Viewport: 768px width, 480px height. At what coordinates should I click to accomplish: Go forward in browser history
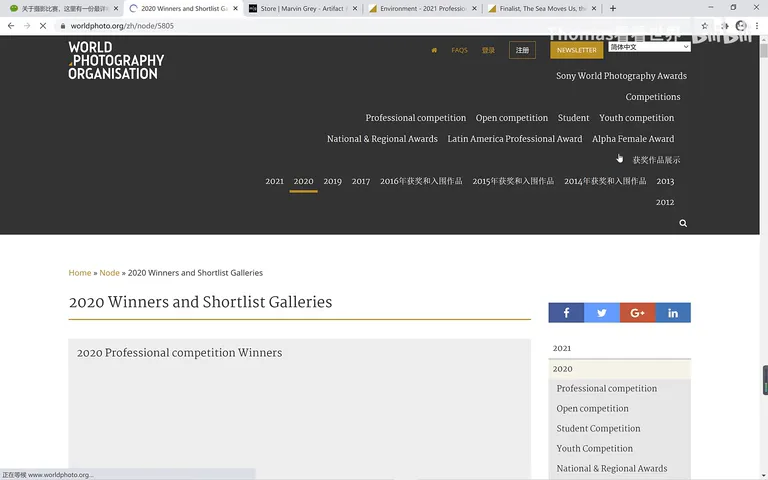tap(27, 25)
